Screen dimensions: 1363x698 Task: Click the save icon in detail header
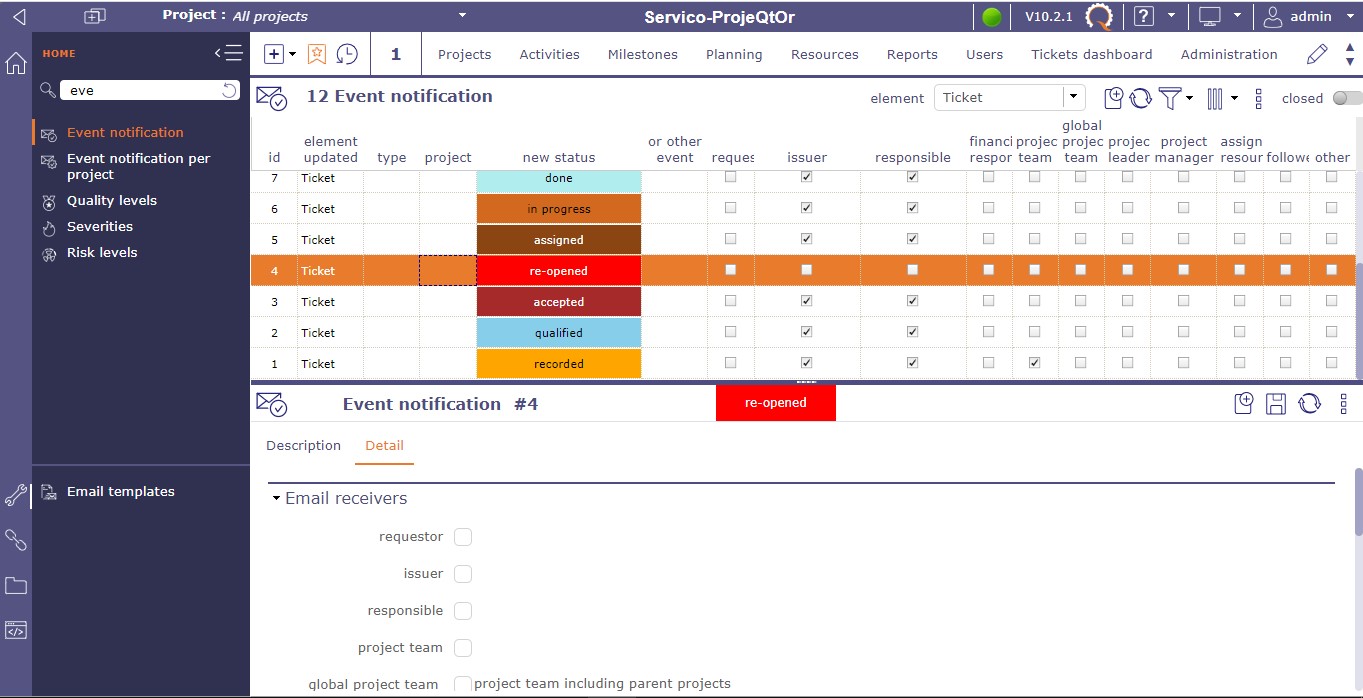point(1276,404)
